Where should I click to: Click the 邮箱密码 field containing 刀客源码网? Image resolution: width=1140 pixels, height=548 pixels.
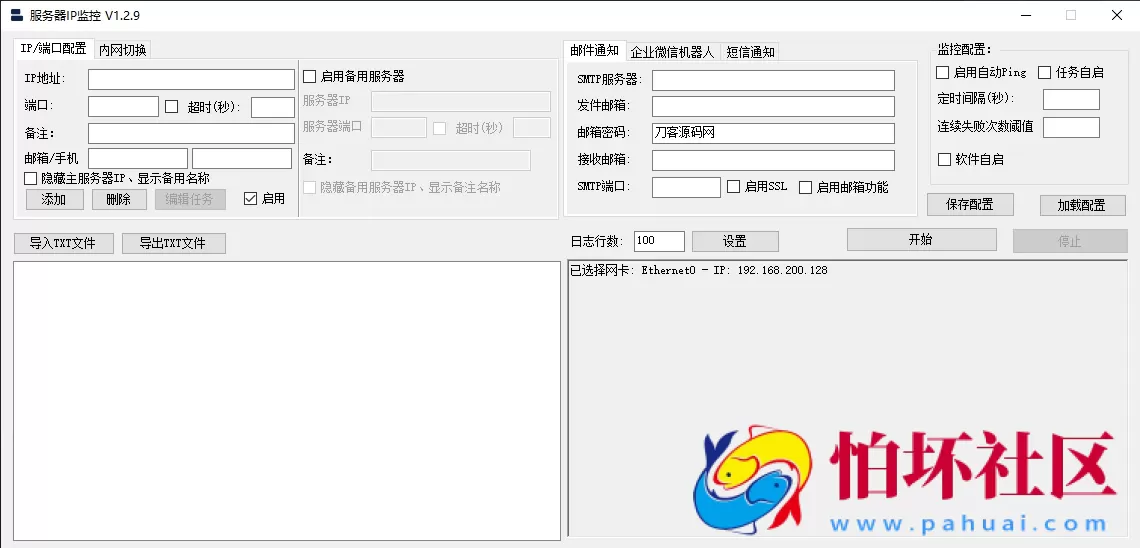773,133
